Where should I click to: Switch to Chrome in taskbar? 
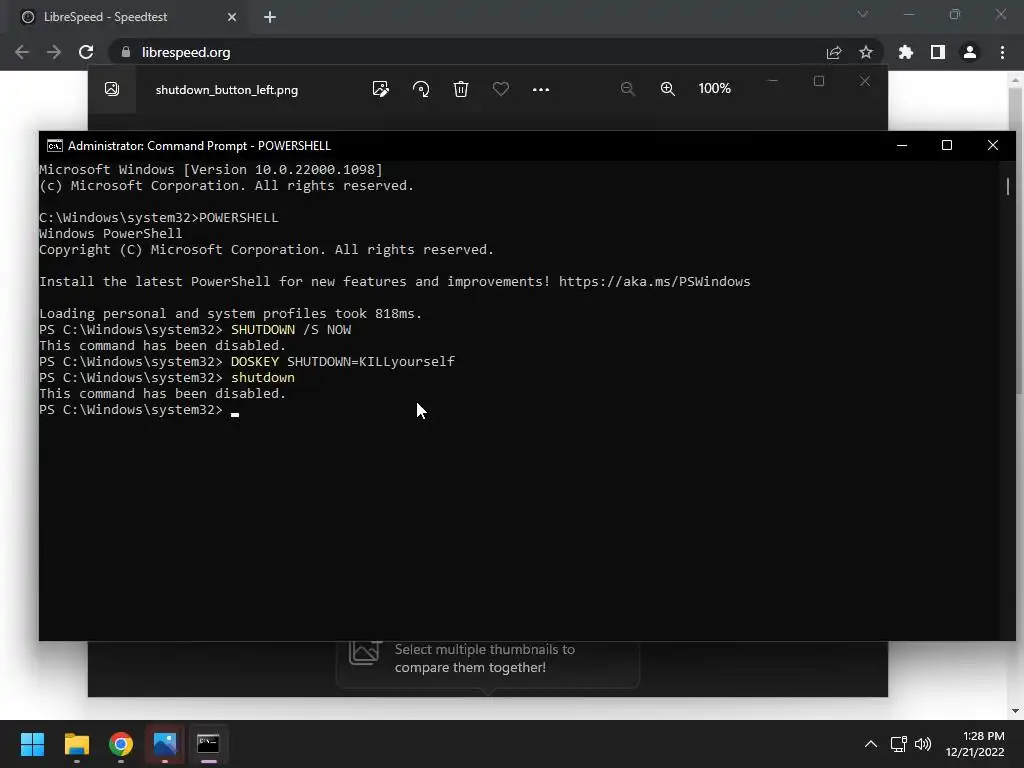(x=121, y=744)
